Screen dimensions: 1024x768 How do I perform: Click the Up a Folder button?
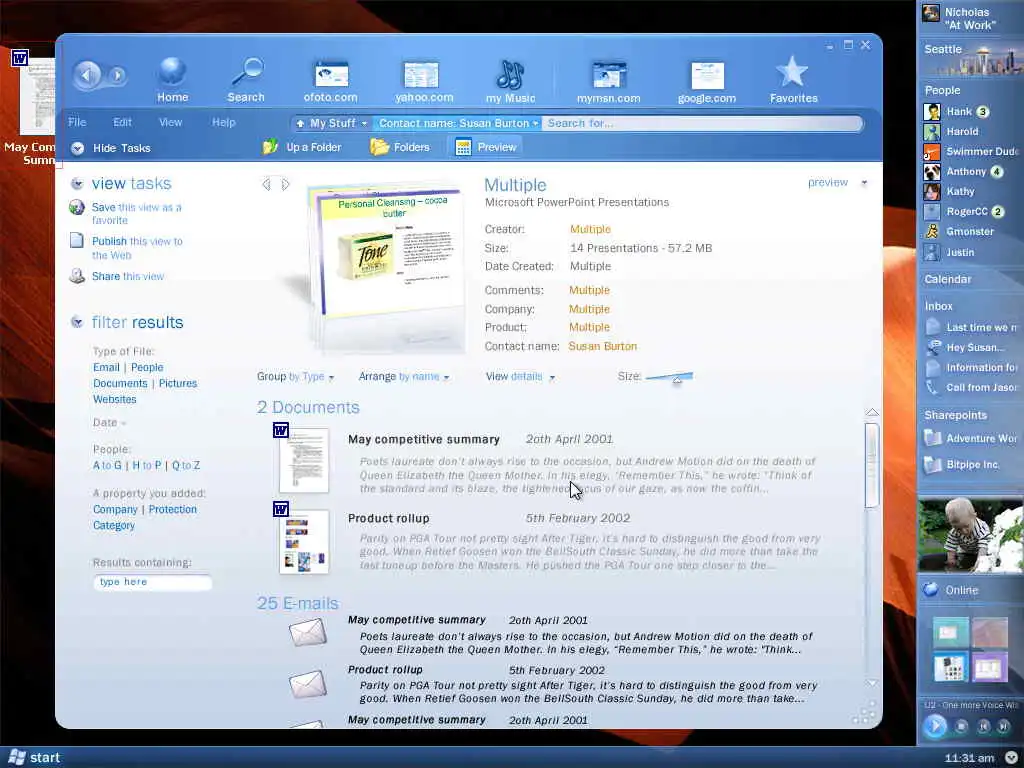[302, 147]
